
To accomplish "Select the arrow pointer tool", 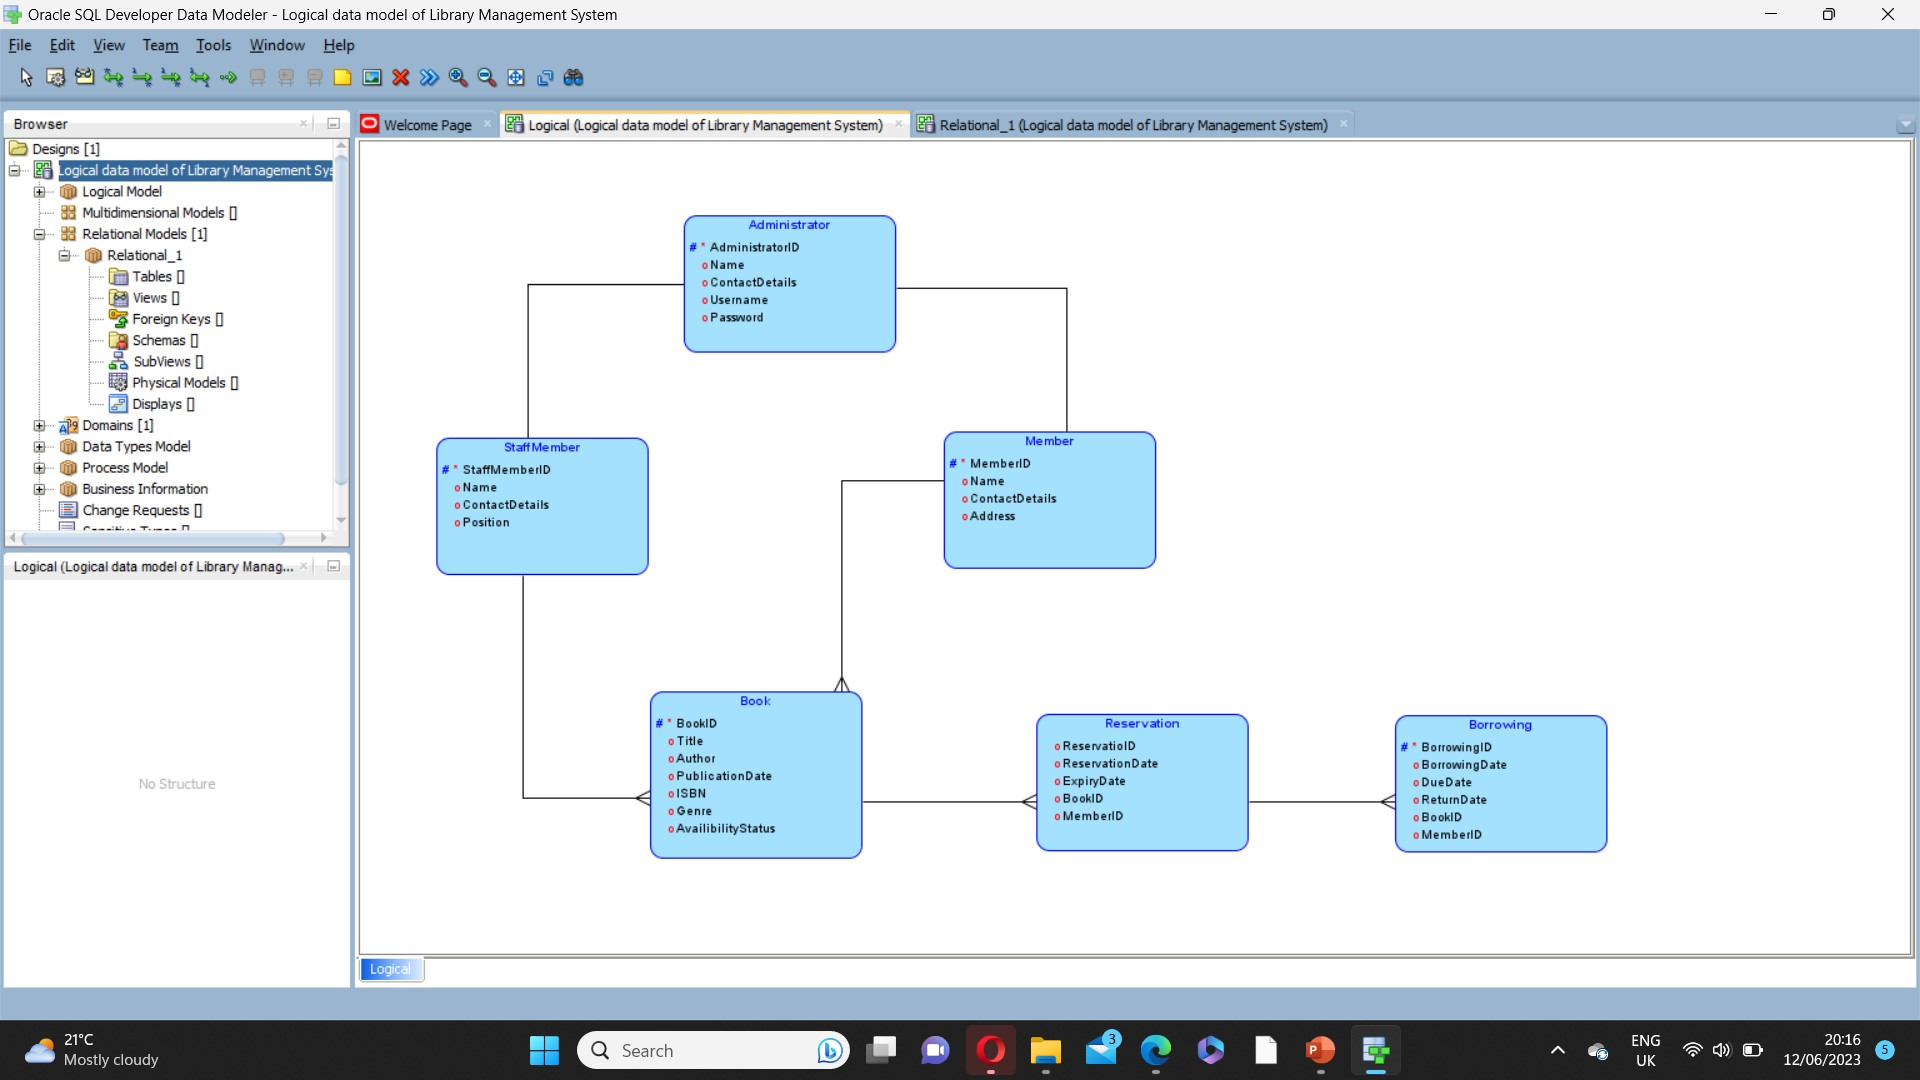I will click(26, 77).
